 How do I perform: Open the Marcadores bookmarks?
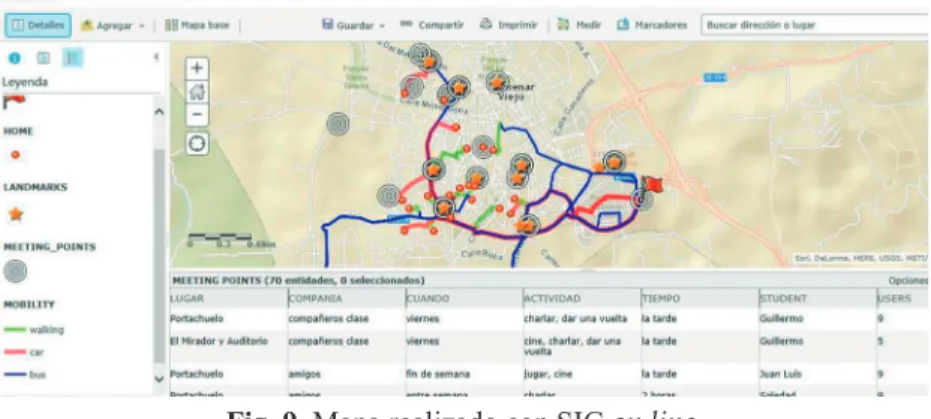pos(652,26)
